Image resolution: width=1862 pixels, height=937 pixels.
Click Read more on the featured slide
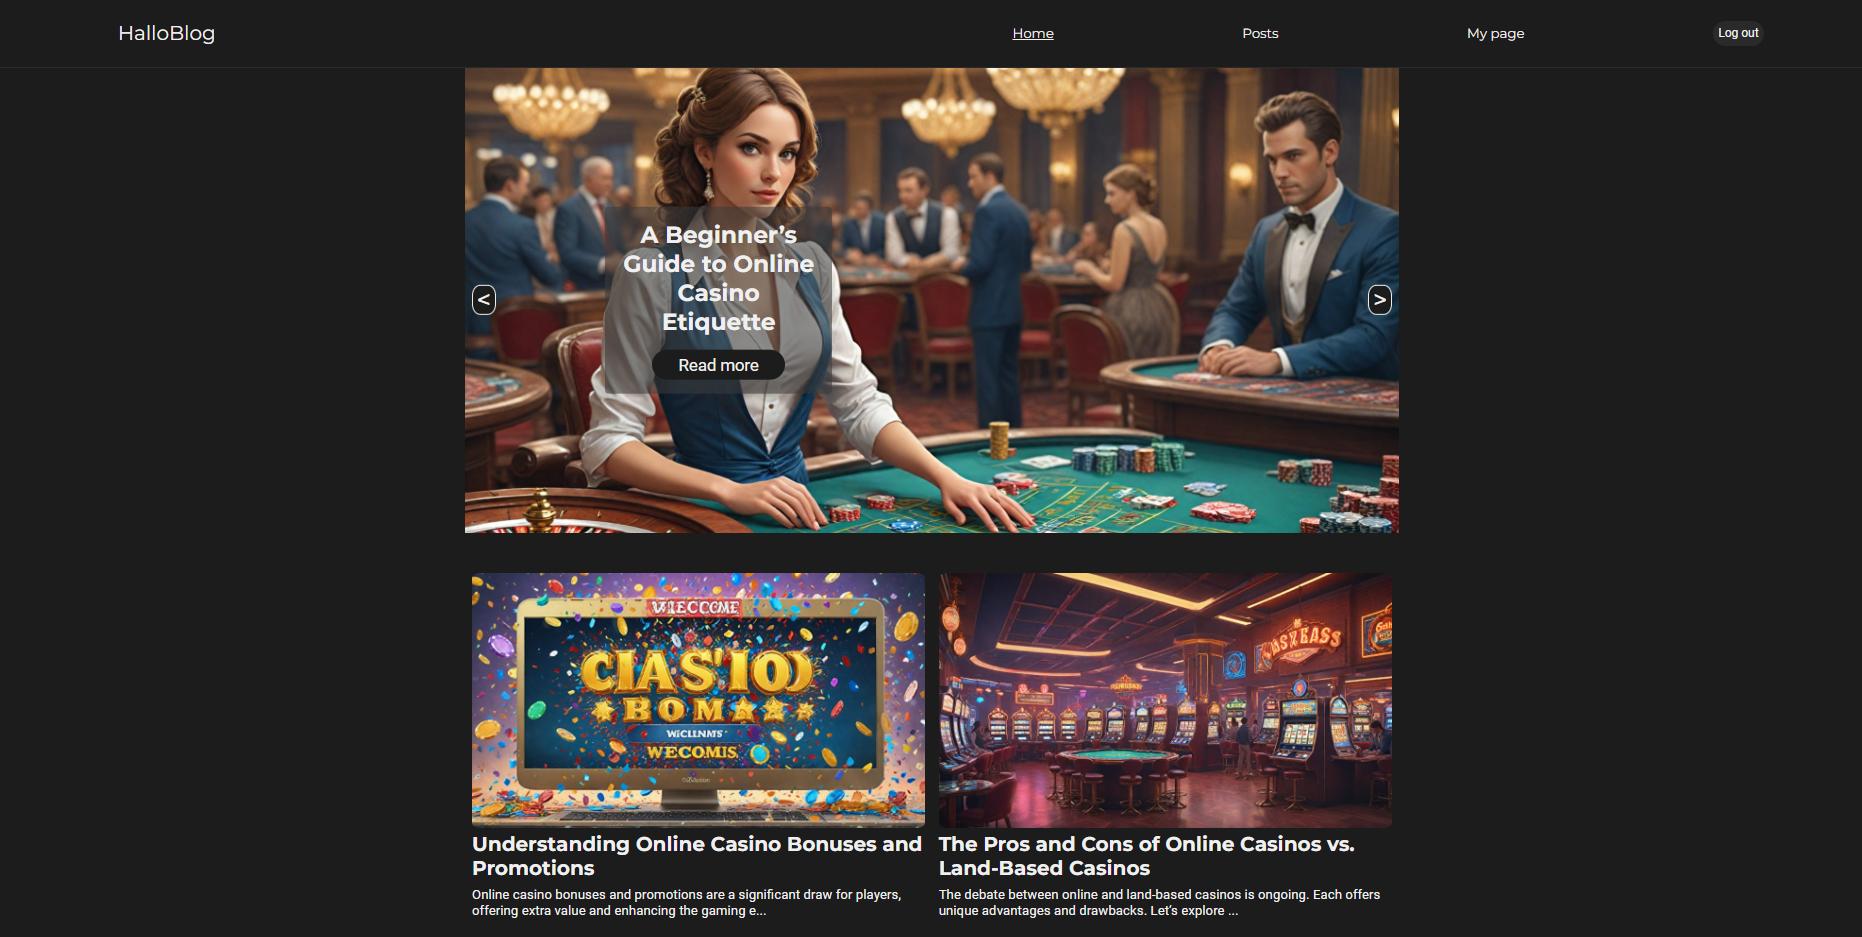718,365
